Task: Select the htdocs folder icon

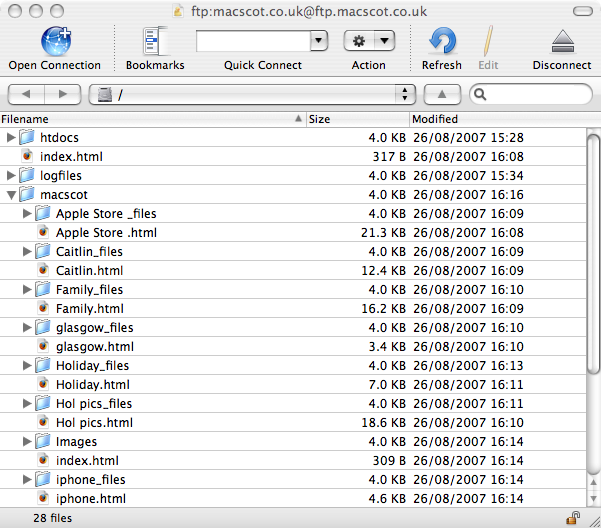Action: point(27,137)
